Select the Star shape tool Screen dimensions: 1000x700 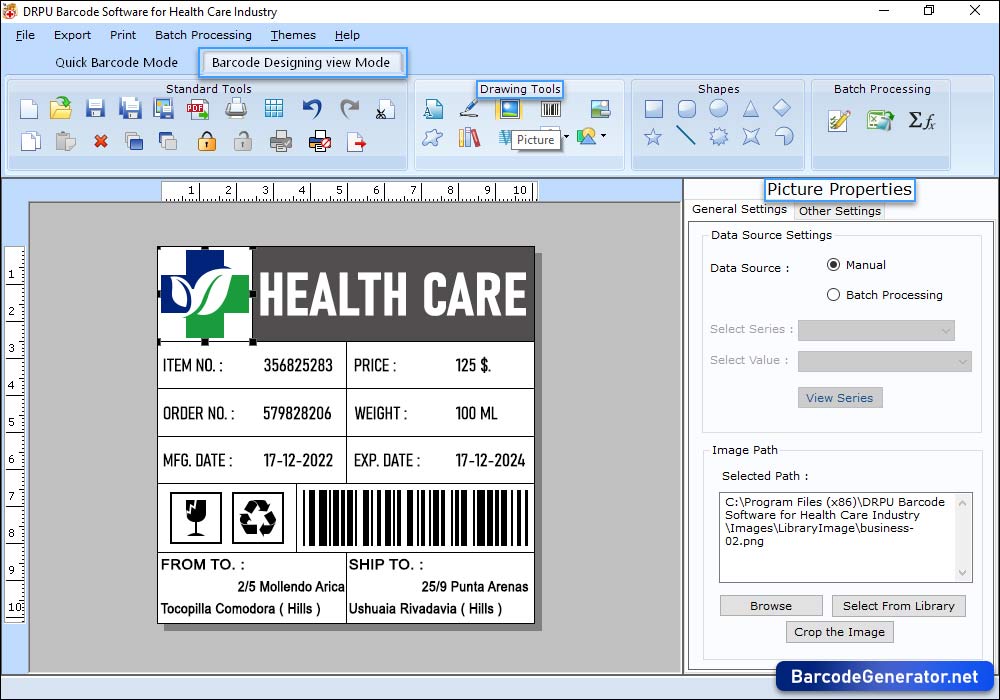652,136
